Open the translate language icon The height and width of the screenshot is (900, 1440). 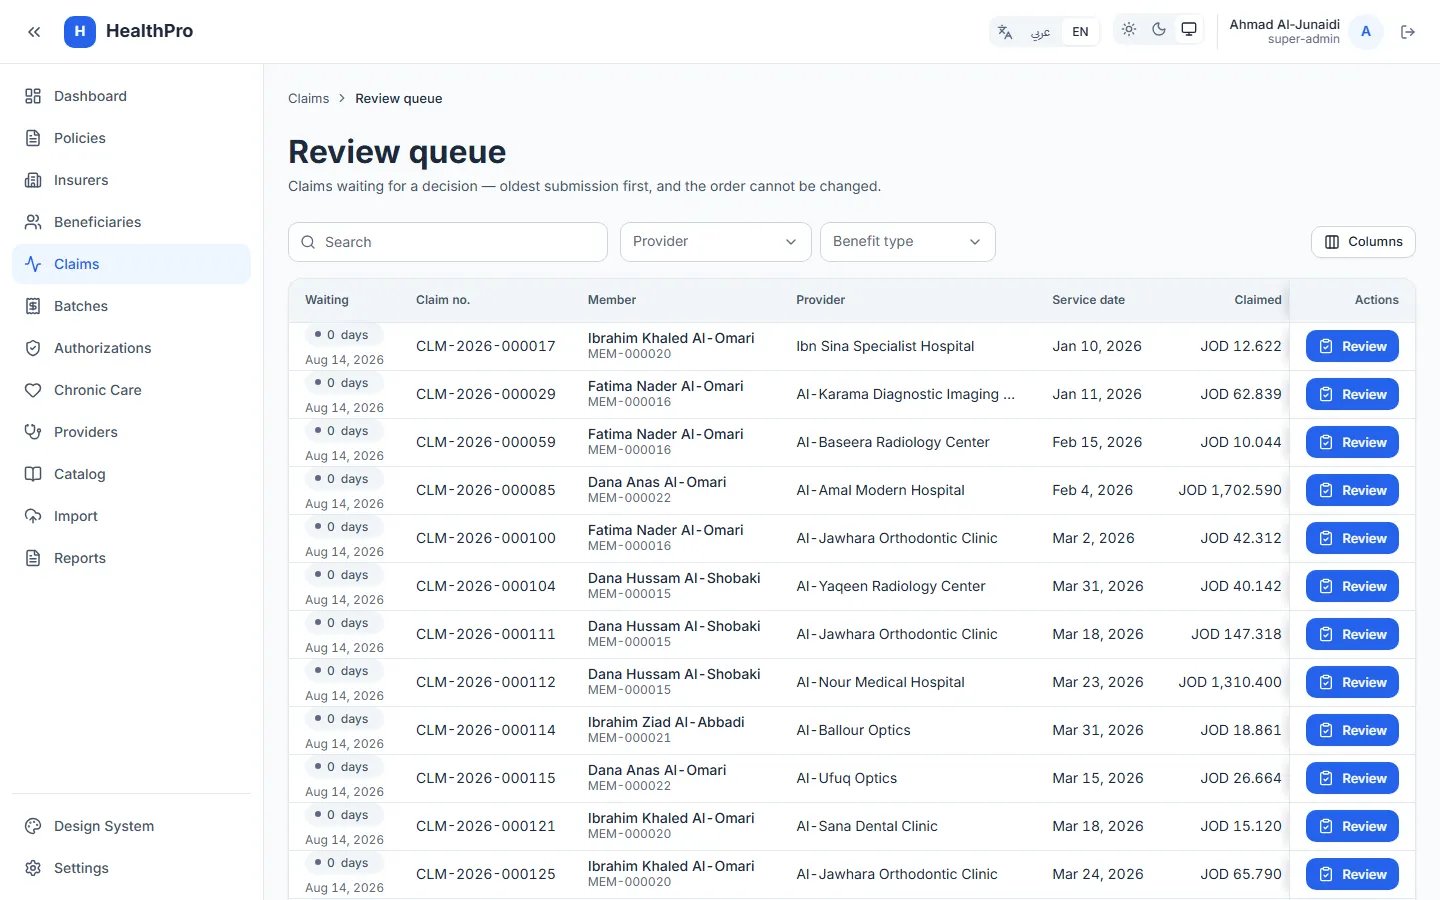tap(1005, 32)
